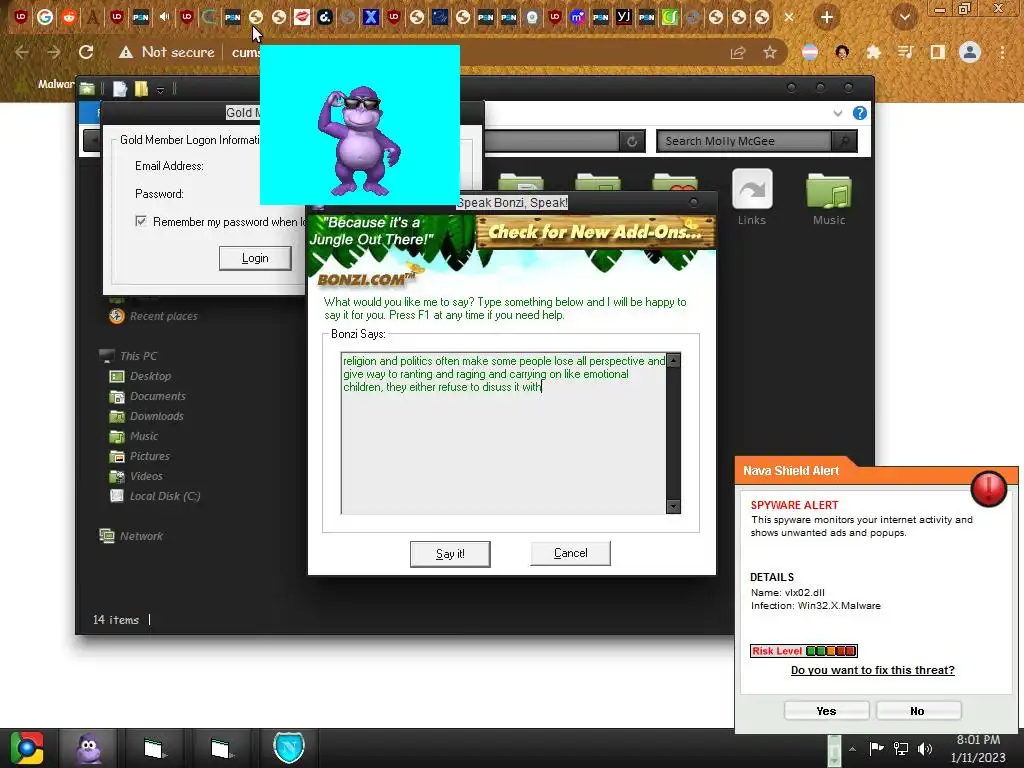The width and height of the screenshot is (1024, 768).
Task: Open the quick access toolbar dropdown
Action: 160,90
